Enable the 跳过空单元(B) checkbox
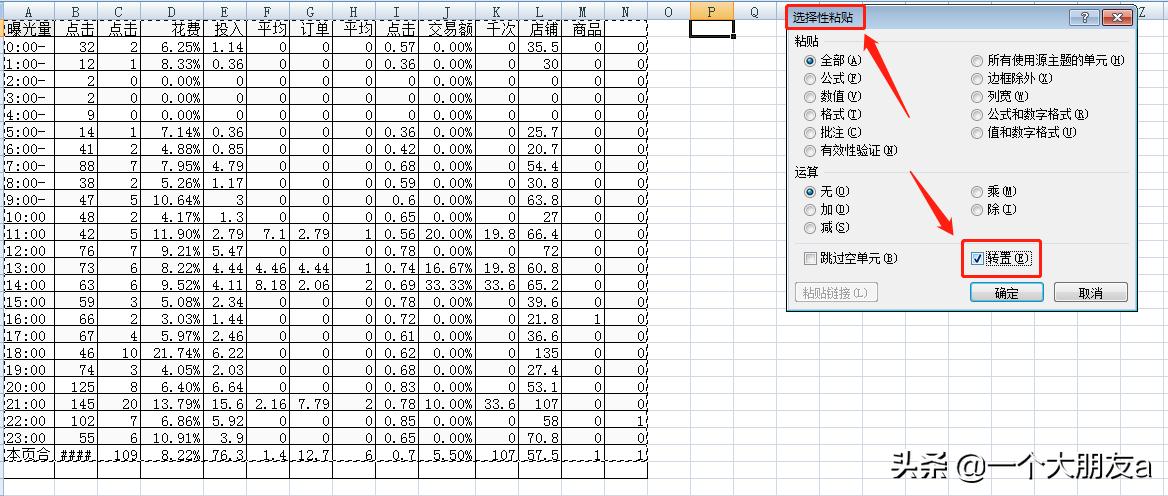Screen dimensions: 1168x496 [851, 258]
